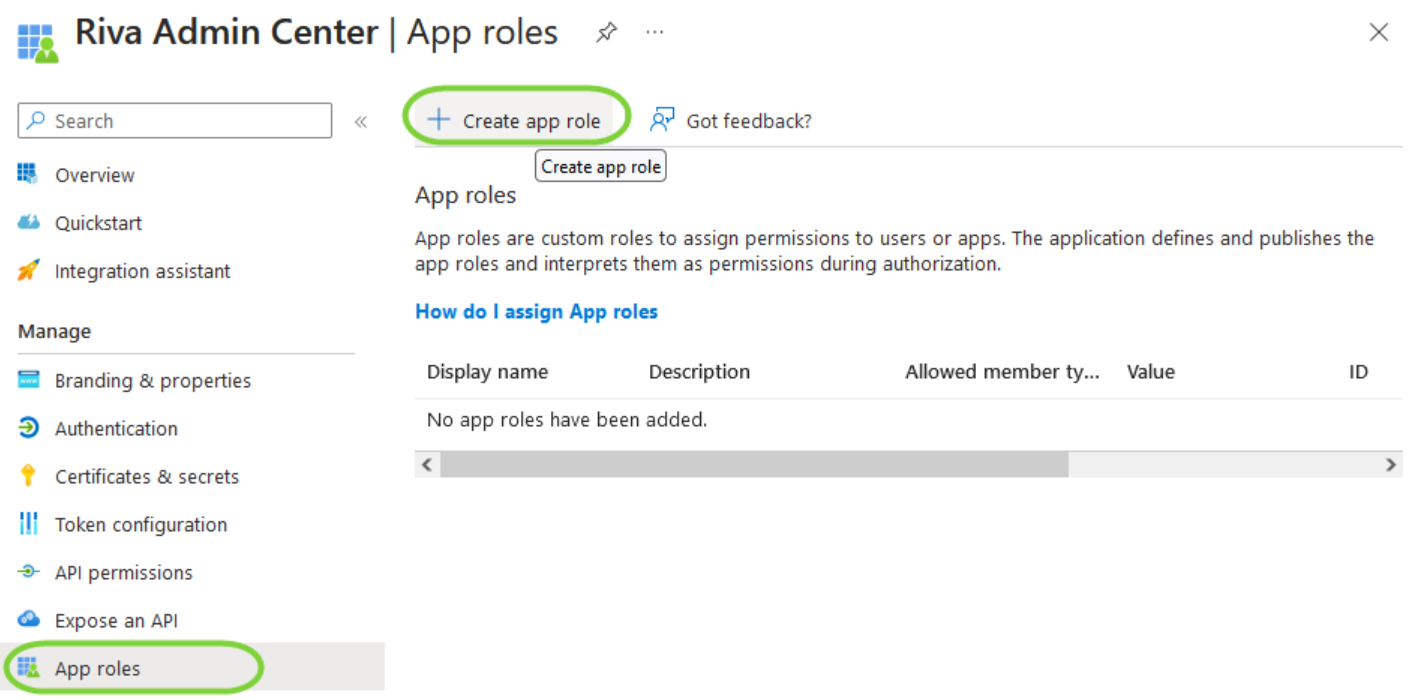Open Integration assistant
1417x700 pixels.
[x=143, y=271]
